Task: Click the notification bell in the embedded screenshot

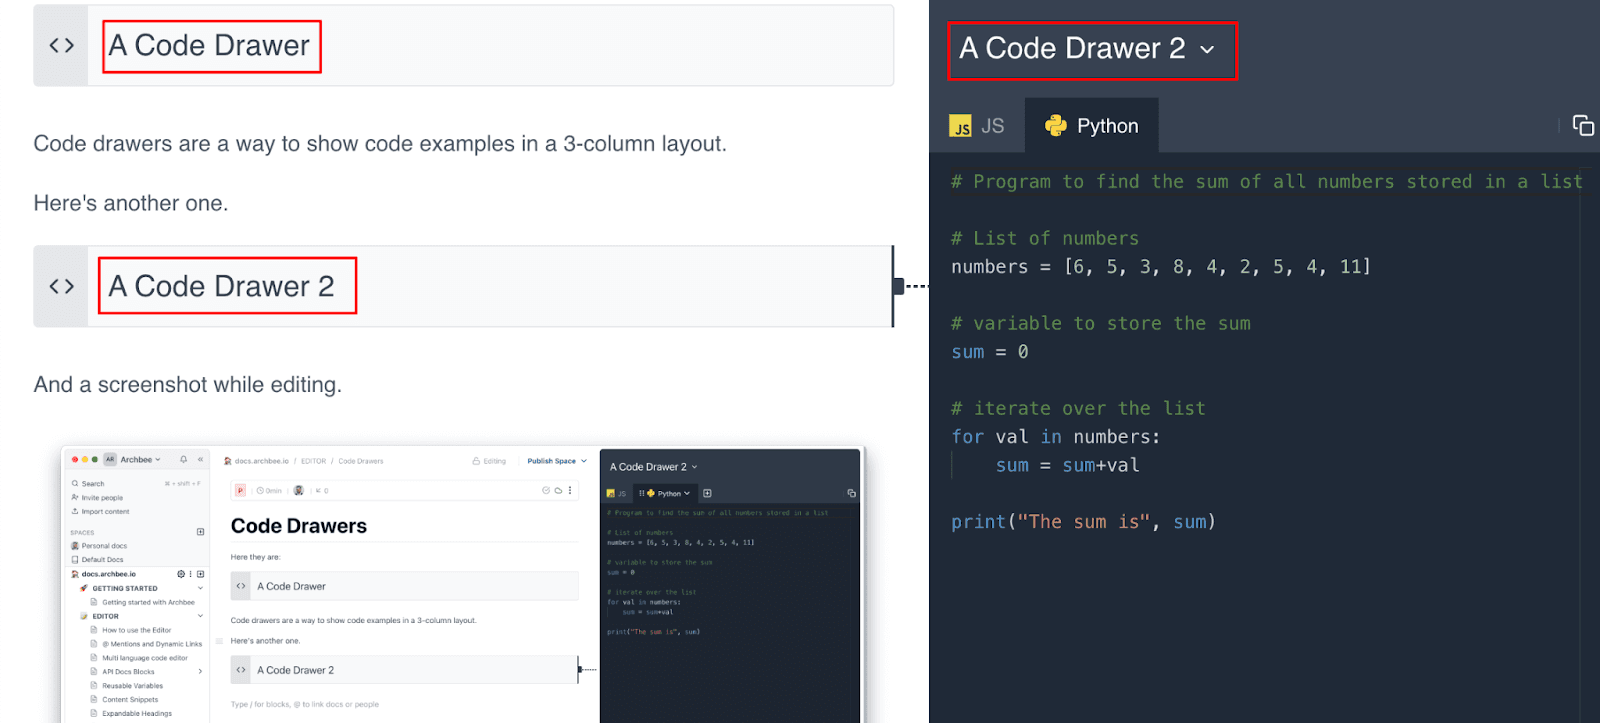Action: click(x=183, y=460)
